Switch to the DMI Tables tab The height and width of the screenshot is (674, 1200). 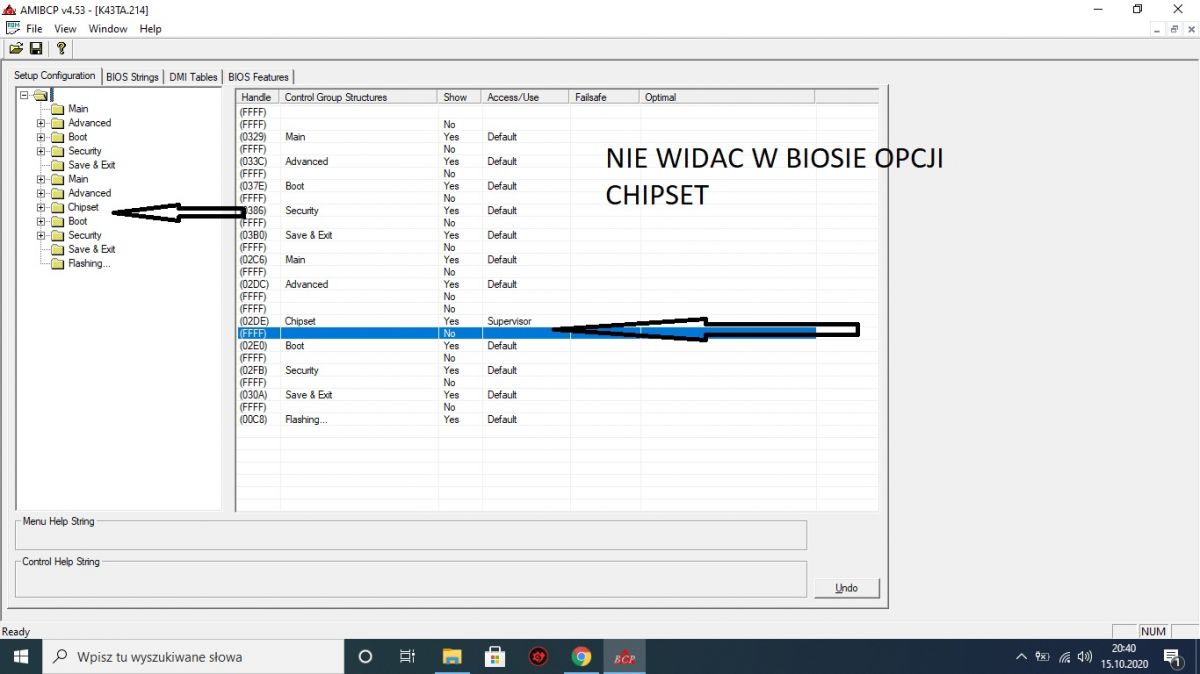click(x=193, y=77)
